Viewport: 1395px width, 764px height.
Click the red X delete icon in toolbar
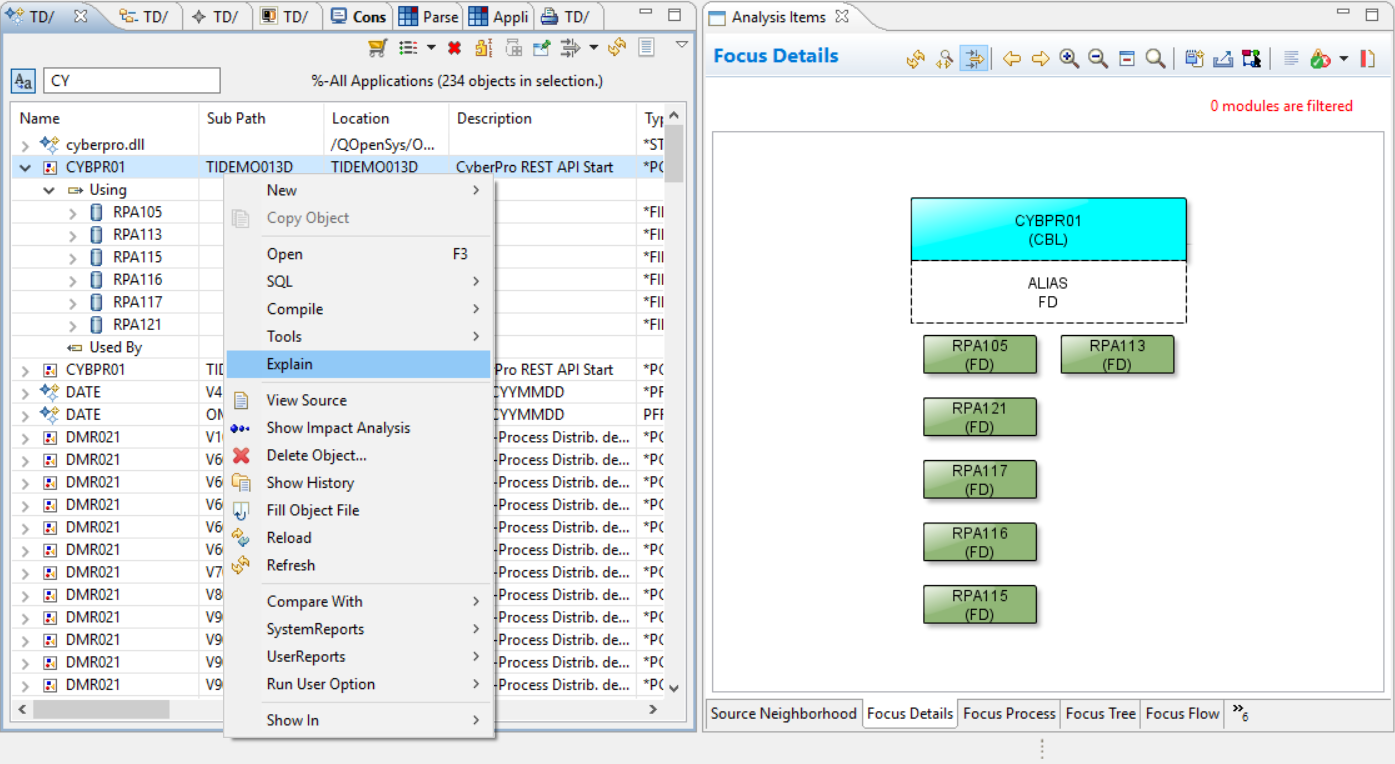coord(454,48)
